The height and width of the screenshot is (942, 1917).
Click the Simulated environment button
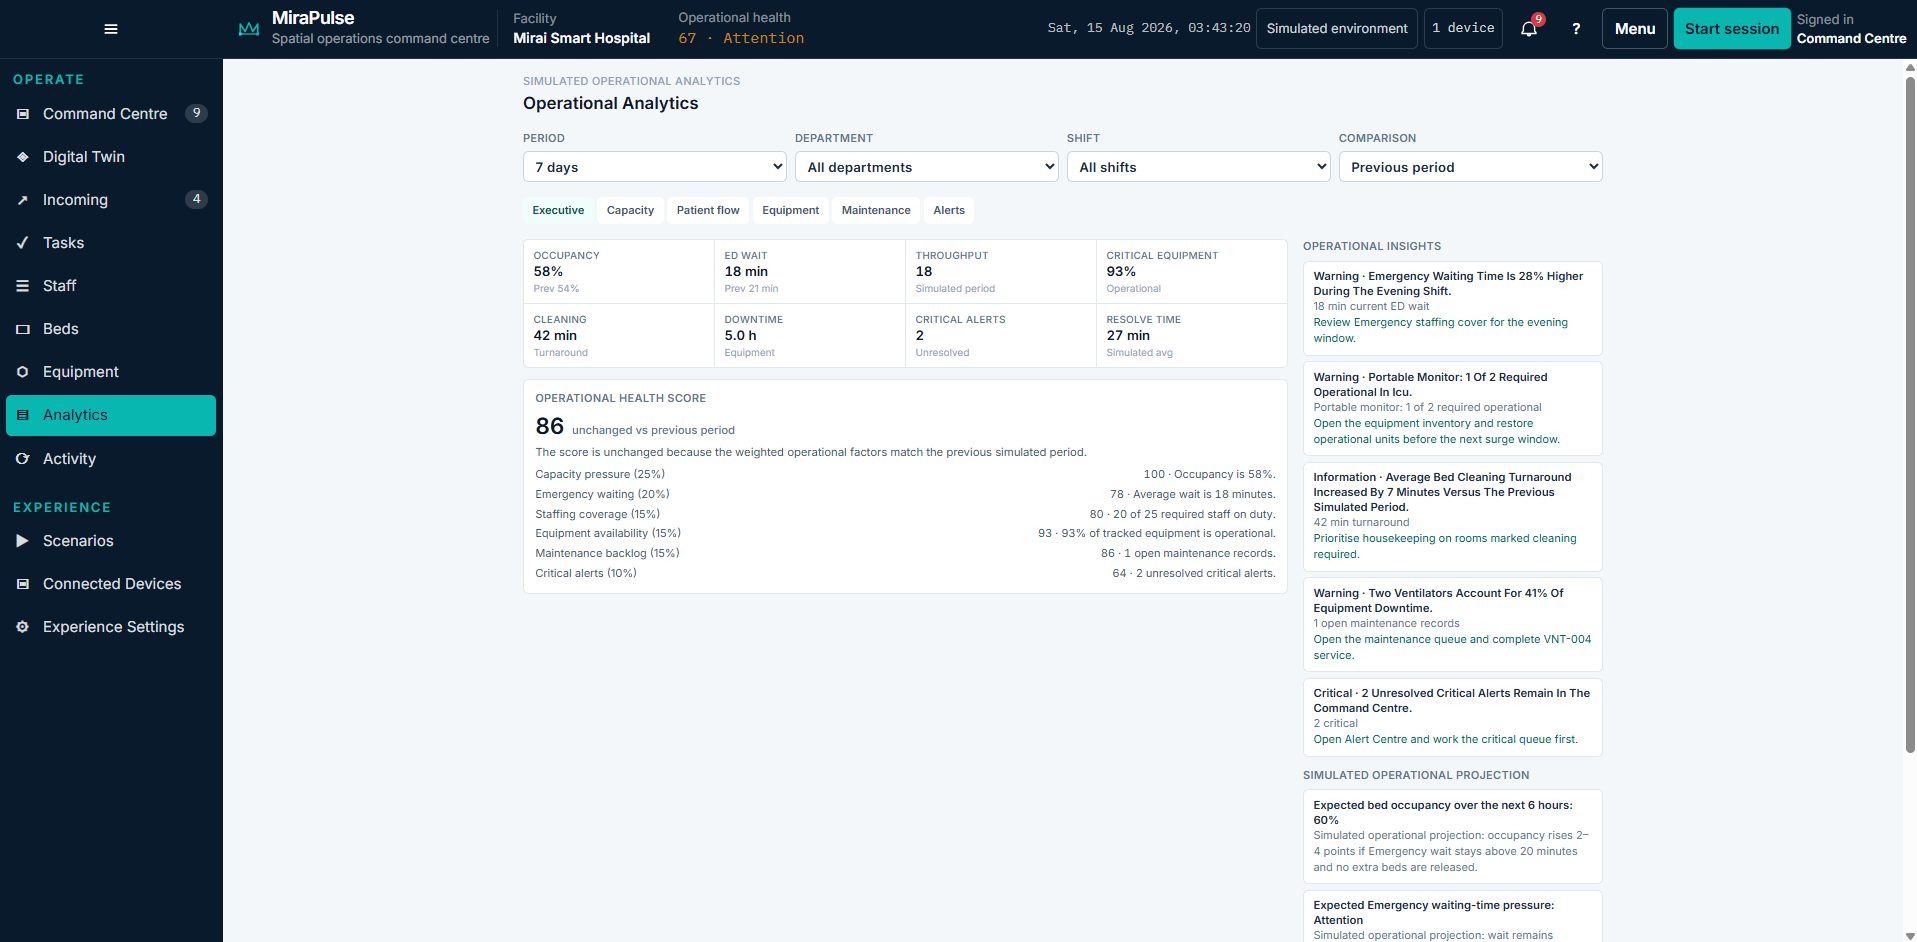pyautogui.click(x=1337, y=29)
